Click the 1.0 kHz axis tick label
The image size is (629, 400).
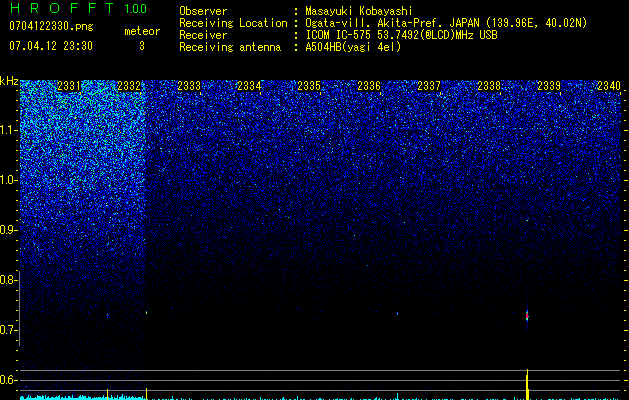(8, 180)
